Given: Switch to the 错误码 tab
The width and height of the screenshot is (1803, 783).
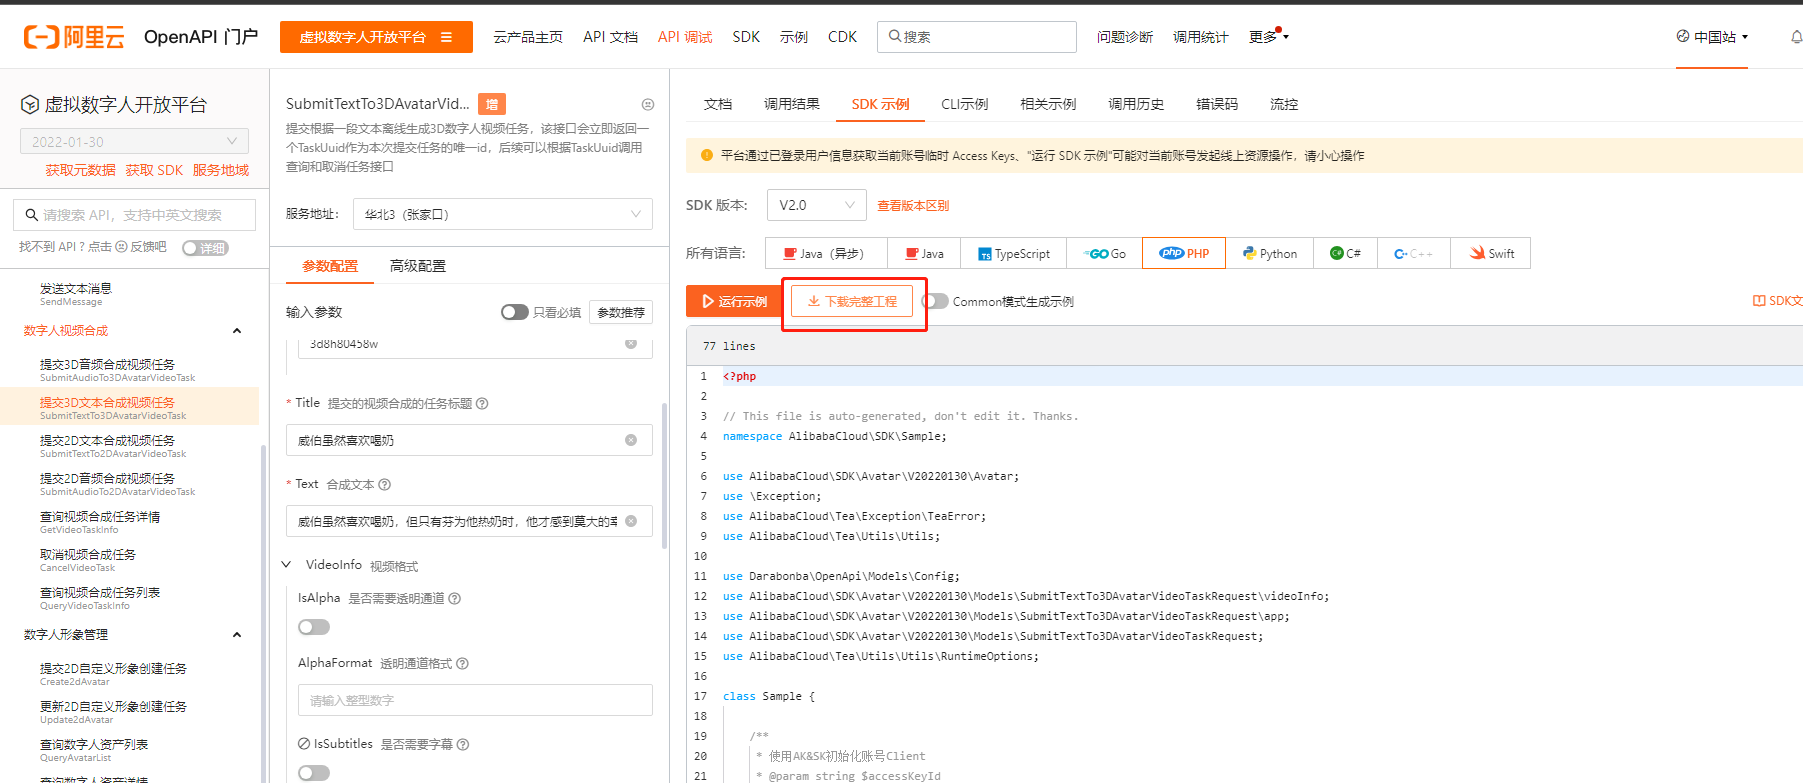Looking at the screenshot, I should [x=1217, y=104].
